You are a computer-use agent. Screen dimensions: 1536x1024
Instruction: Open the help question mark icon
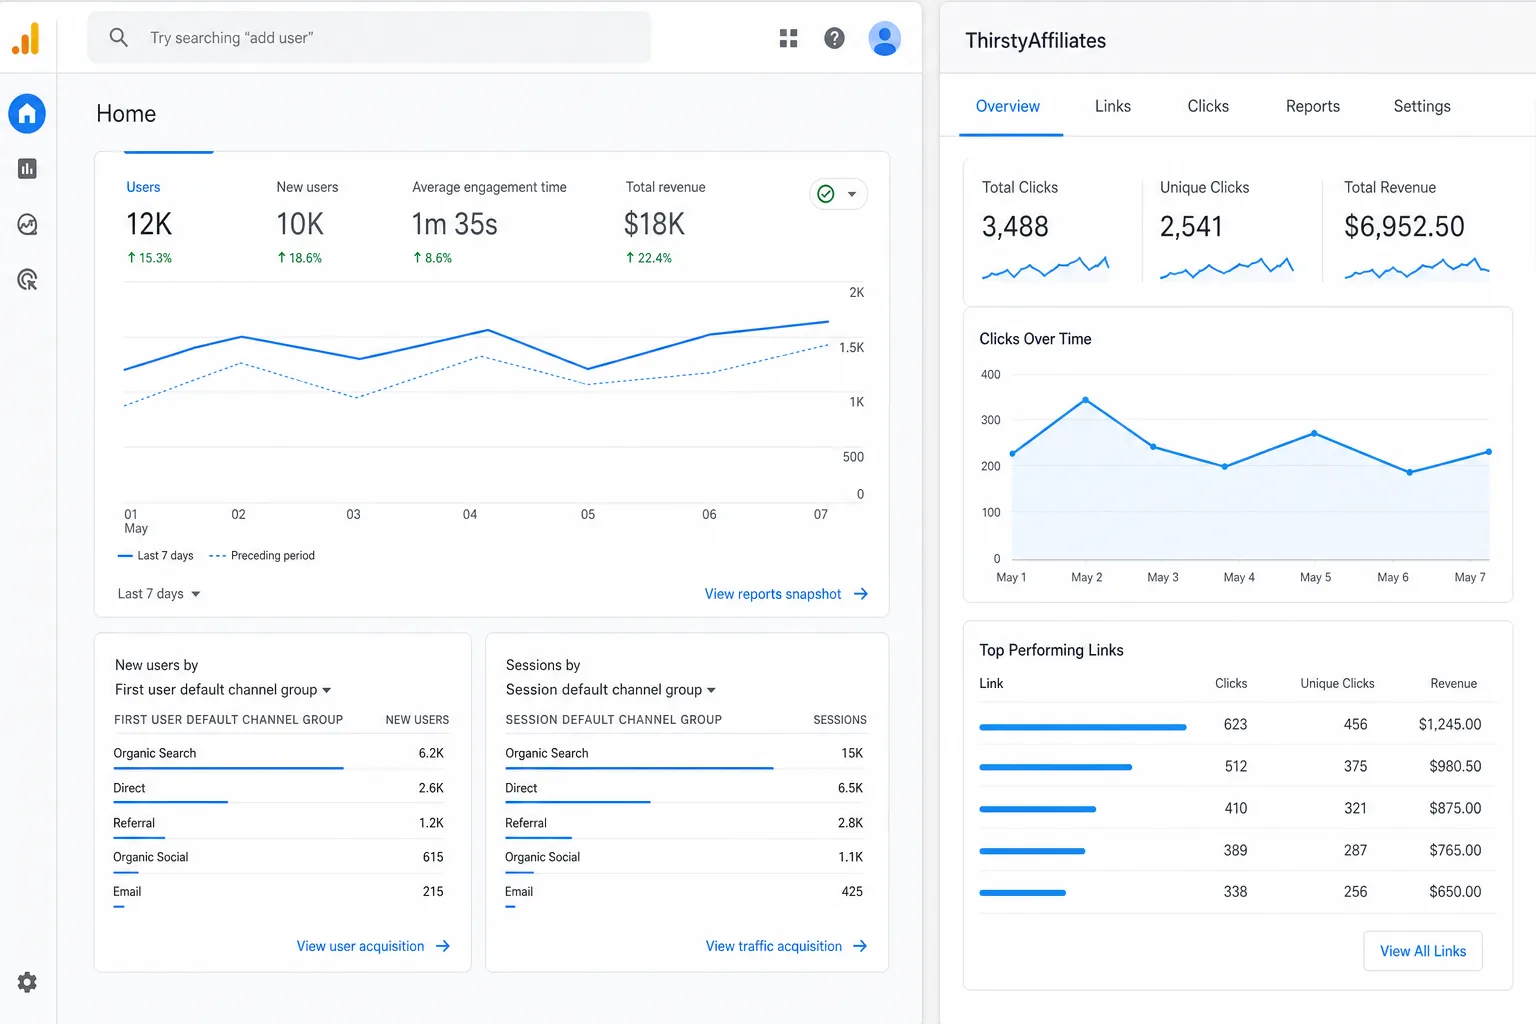(x=834, y=38)
